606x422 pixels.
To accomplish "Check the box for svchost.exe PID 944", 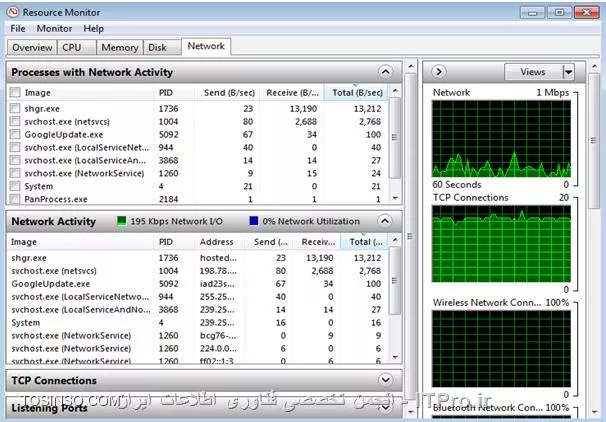I will point(15,147).
